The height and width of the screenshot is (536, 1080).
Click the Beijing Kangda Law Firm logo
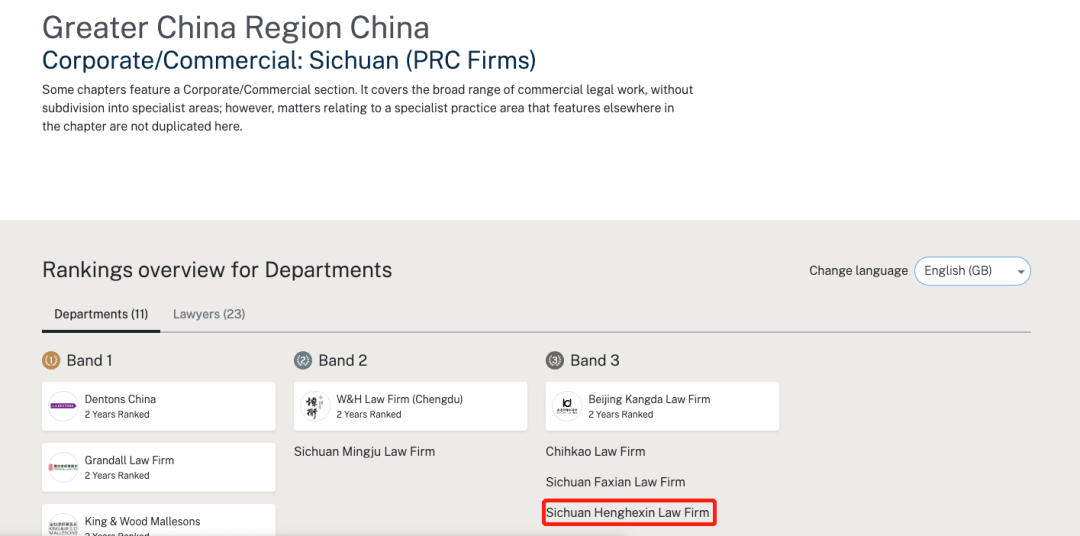click(567, 406)
